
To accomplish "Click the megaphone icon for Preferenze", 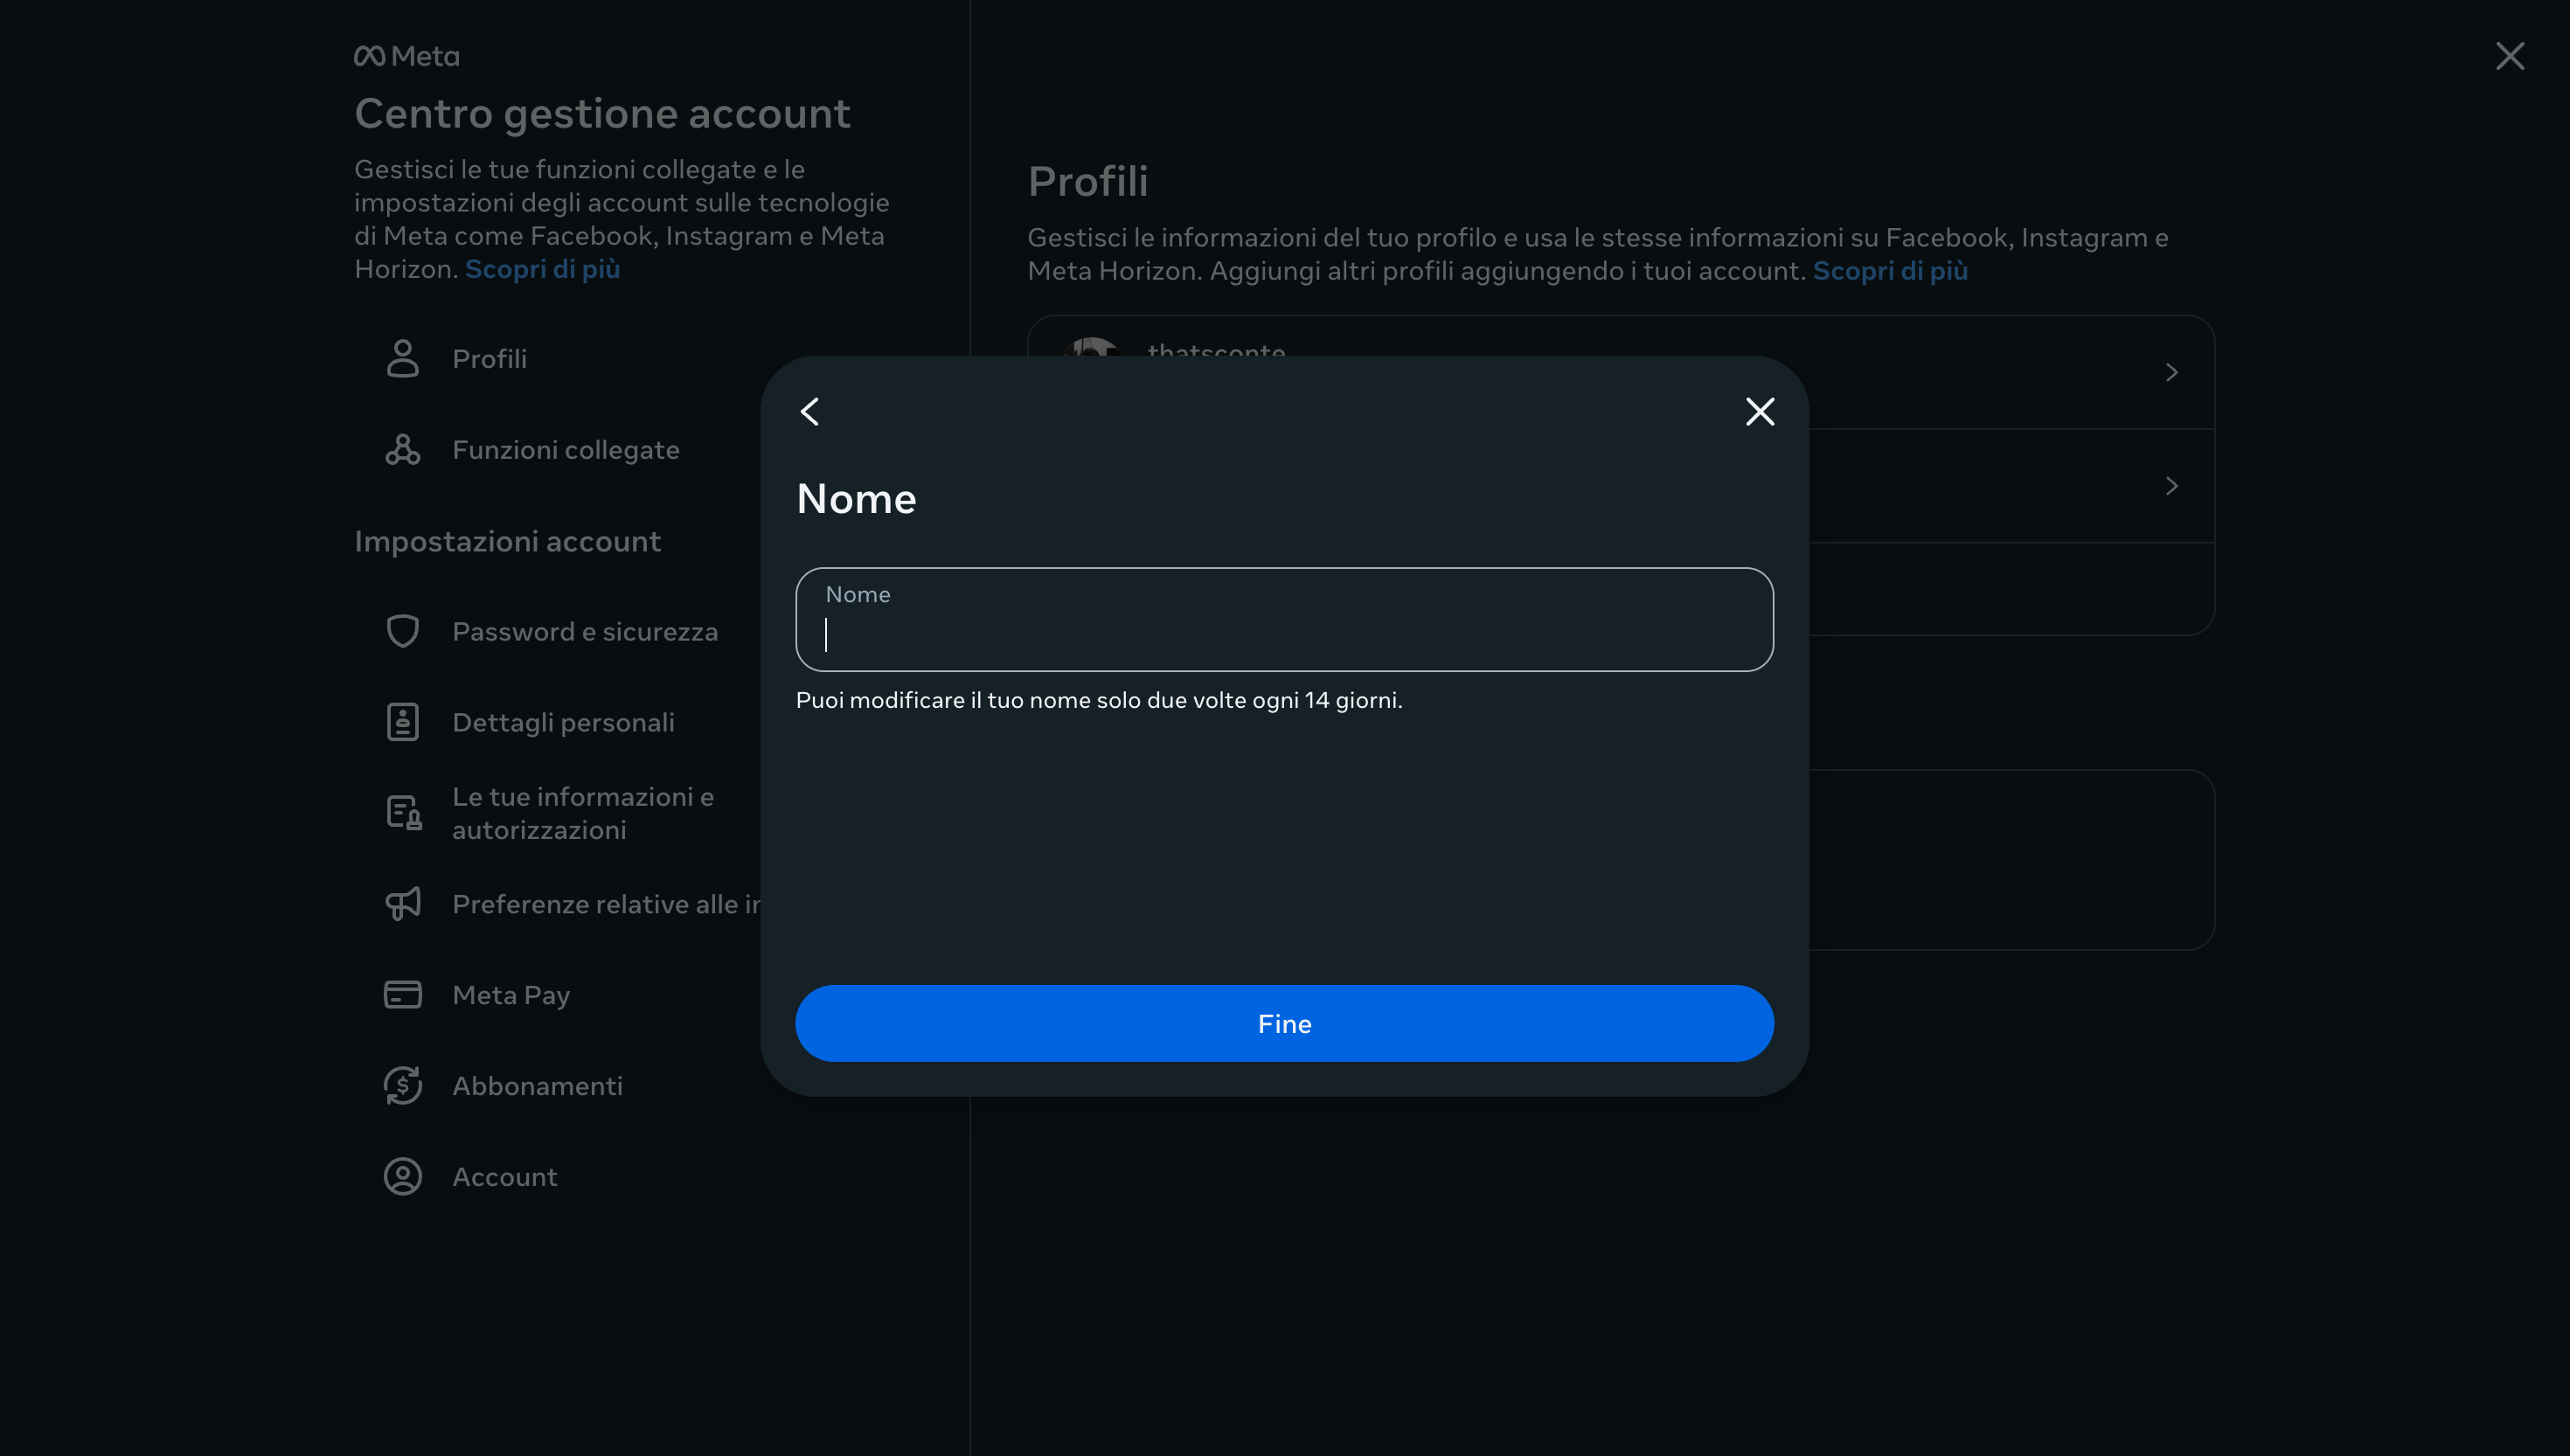I will pyautogui.click(x=402, y=903).
